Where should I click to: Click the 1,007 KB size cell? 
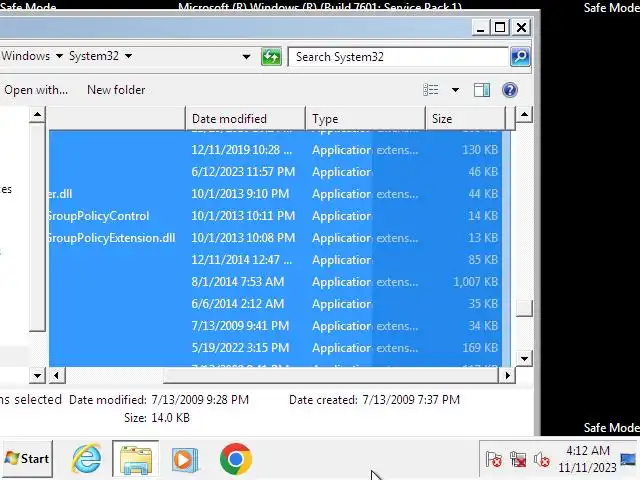point(476,282)
